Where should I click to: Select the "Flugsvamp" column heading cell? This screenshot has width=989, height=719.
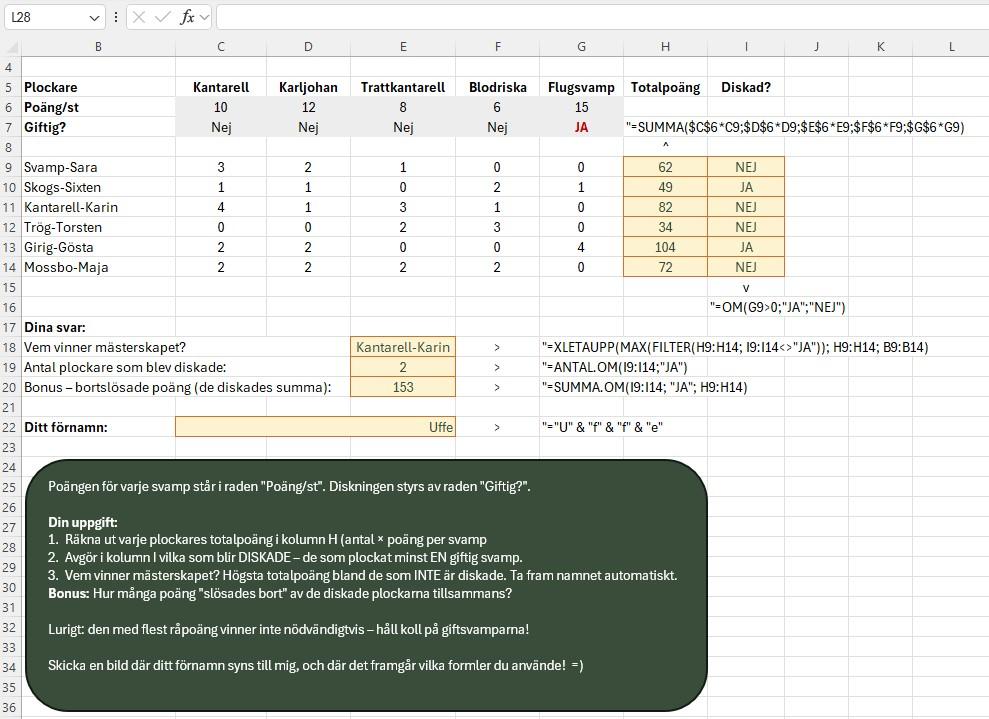[582, 87]
